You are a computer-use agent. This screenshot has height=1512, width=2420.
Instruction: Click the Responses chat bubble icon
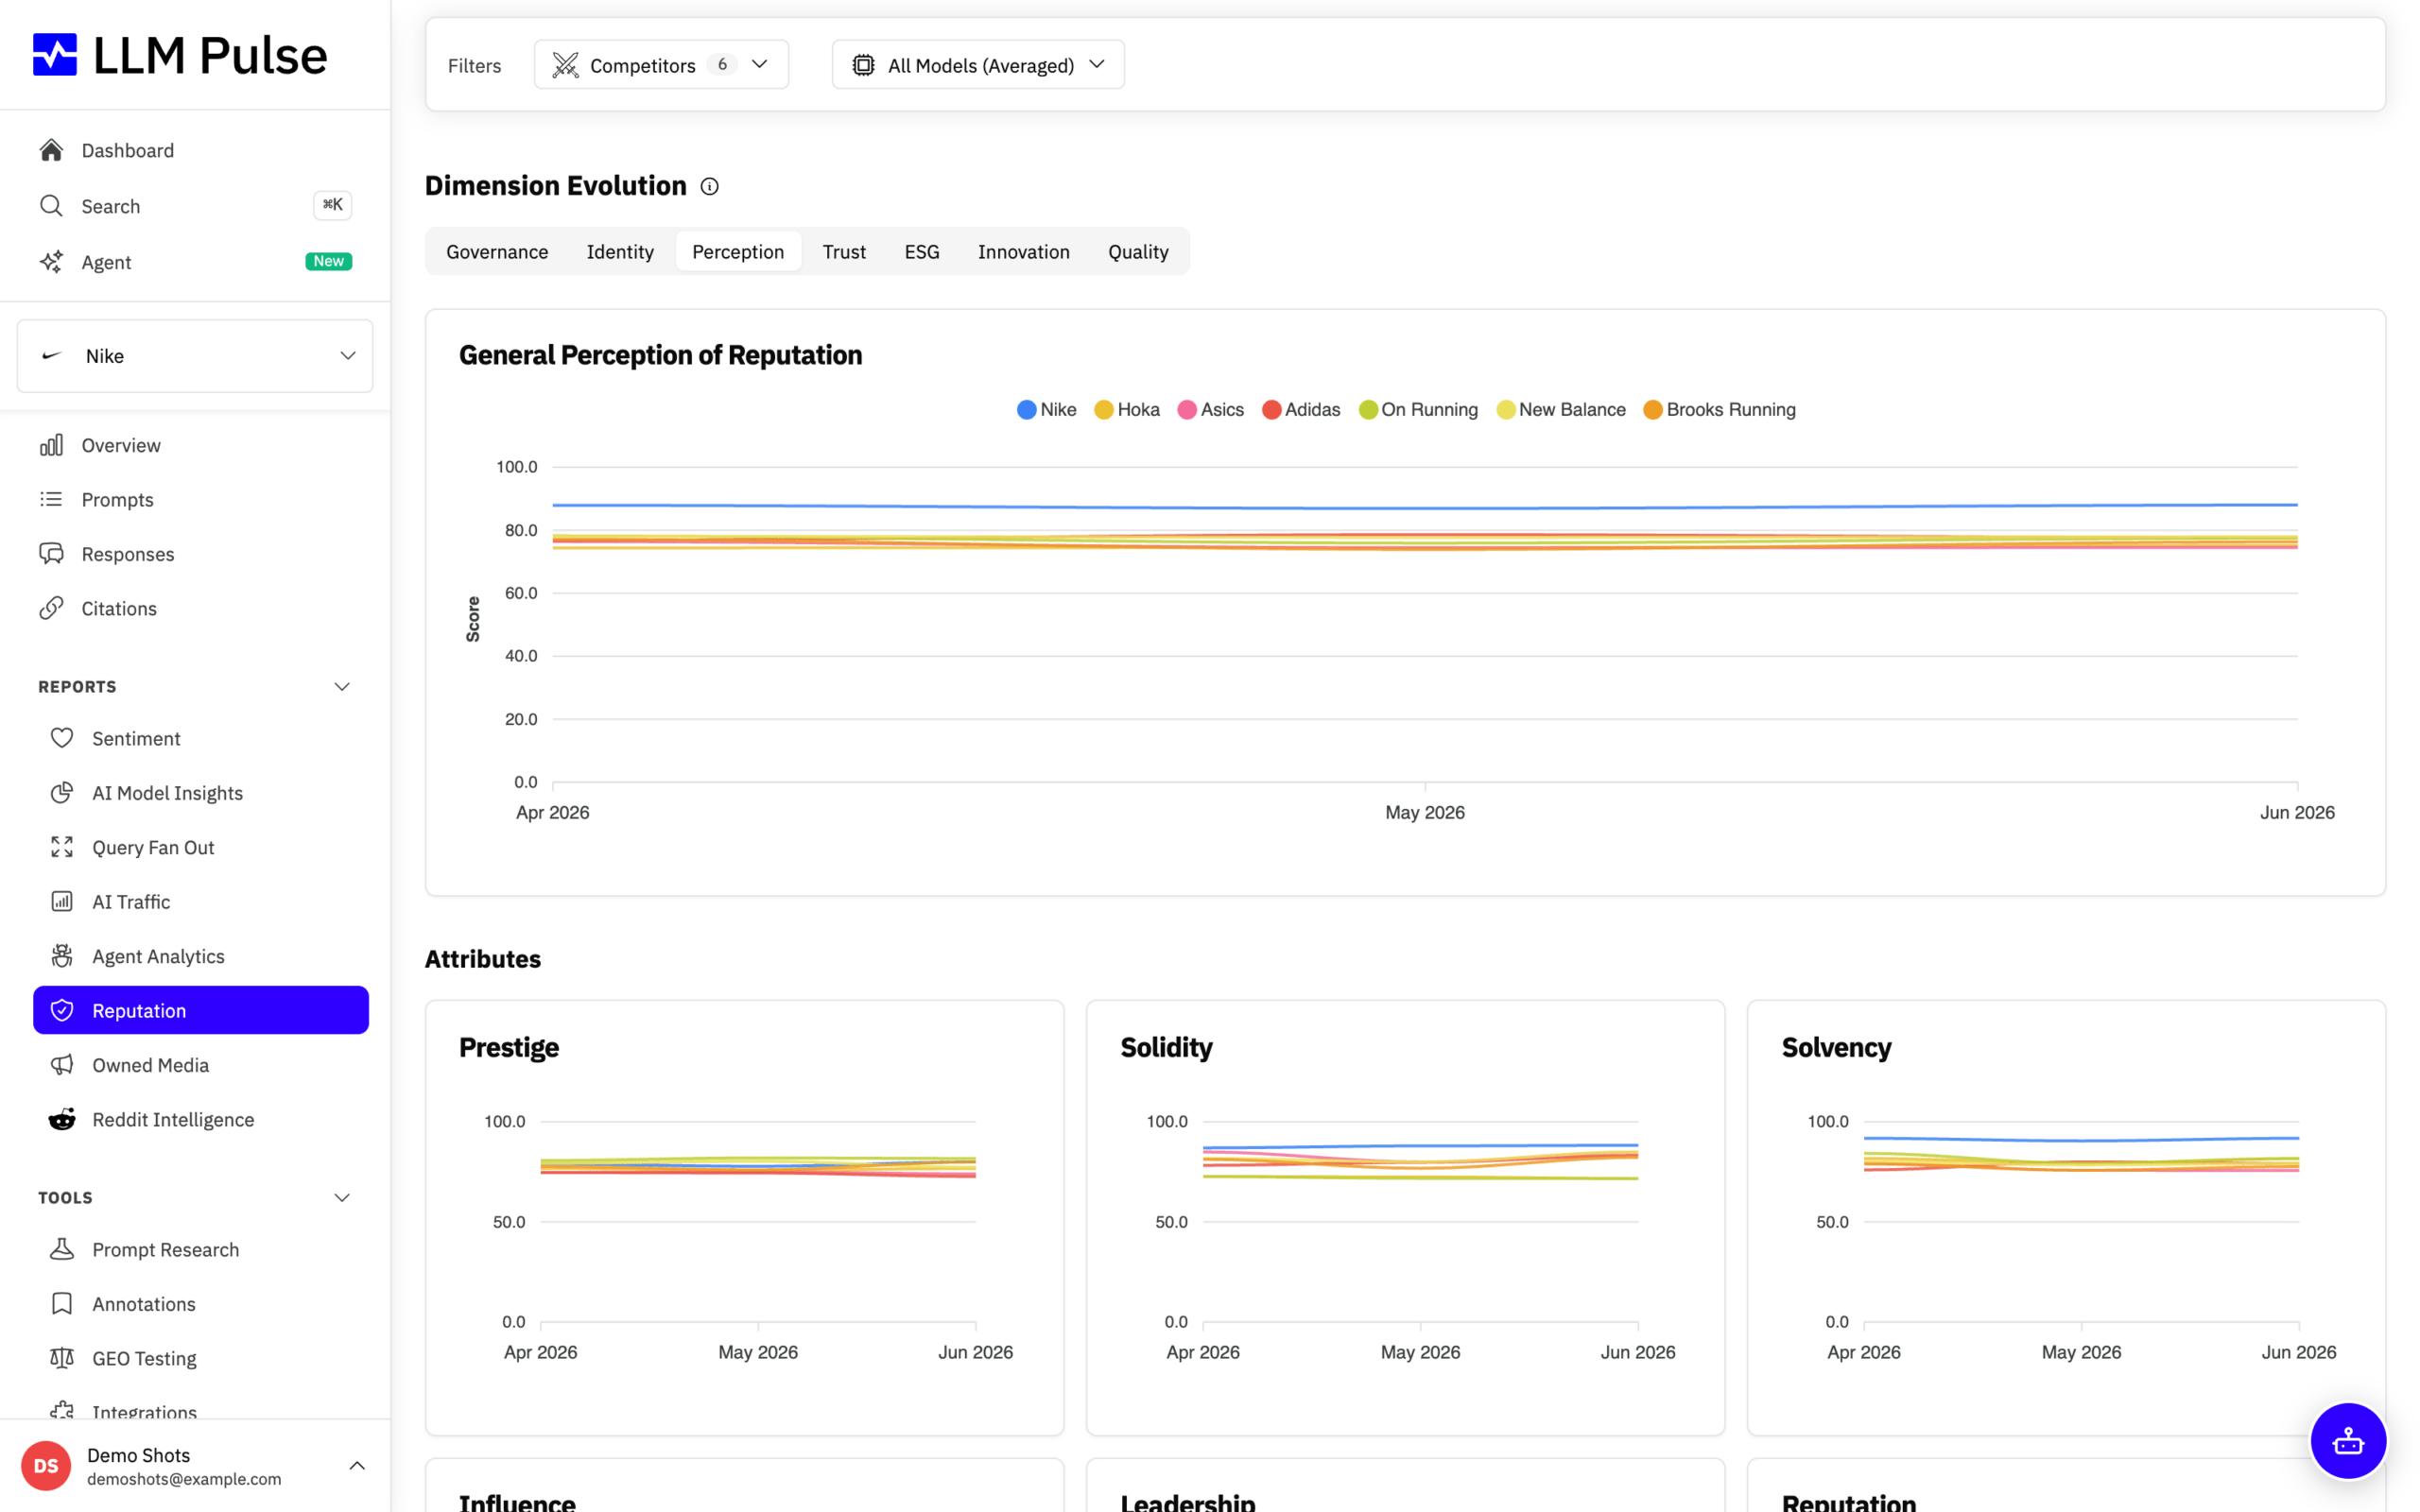coord(51,554)
